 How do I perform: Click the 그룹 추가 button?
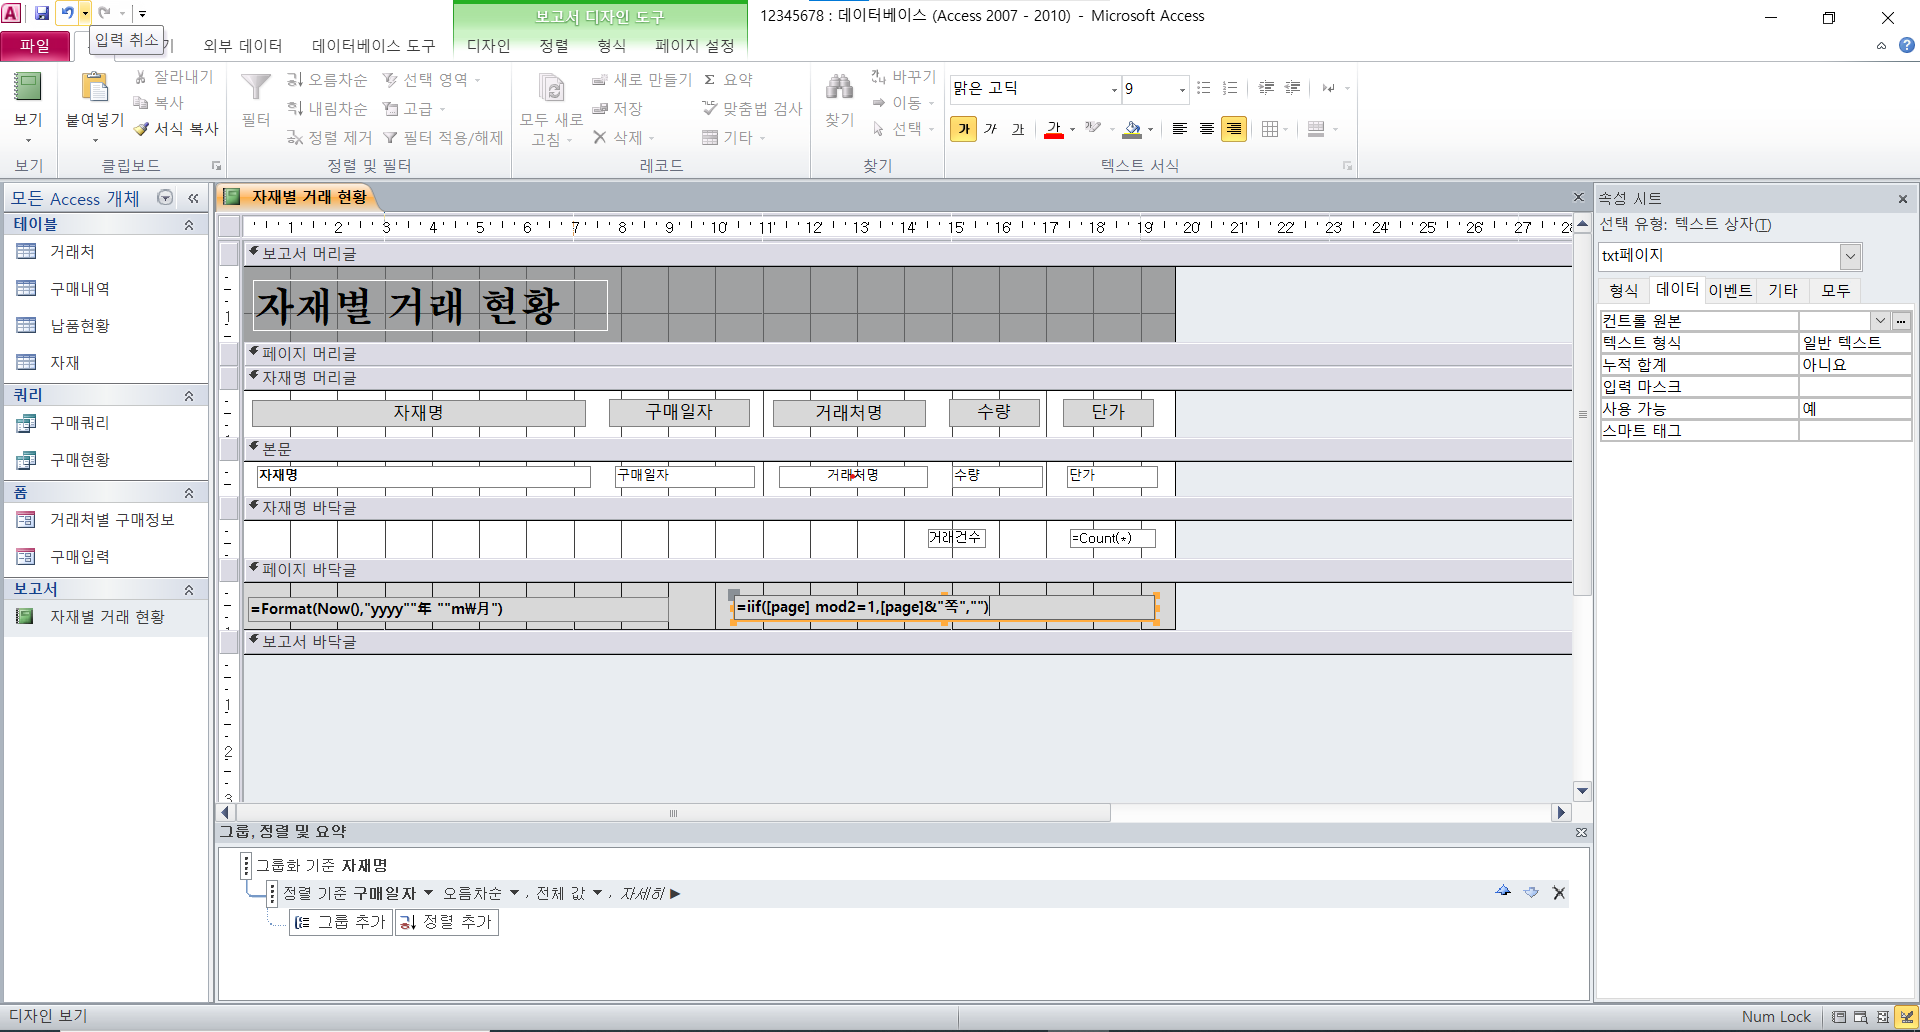point(341,922)
